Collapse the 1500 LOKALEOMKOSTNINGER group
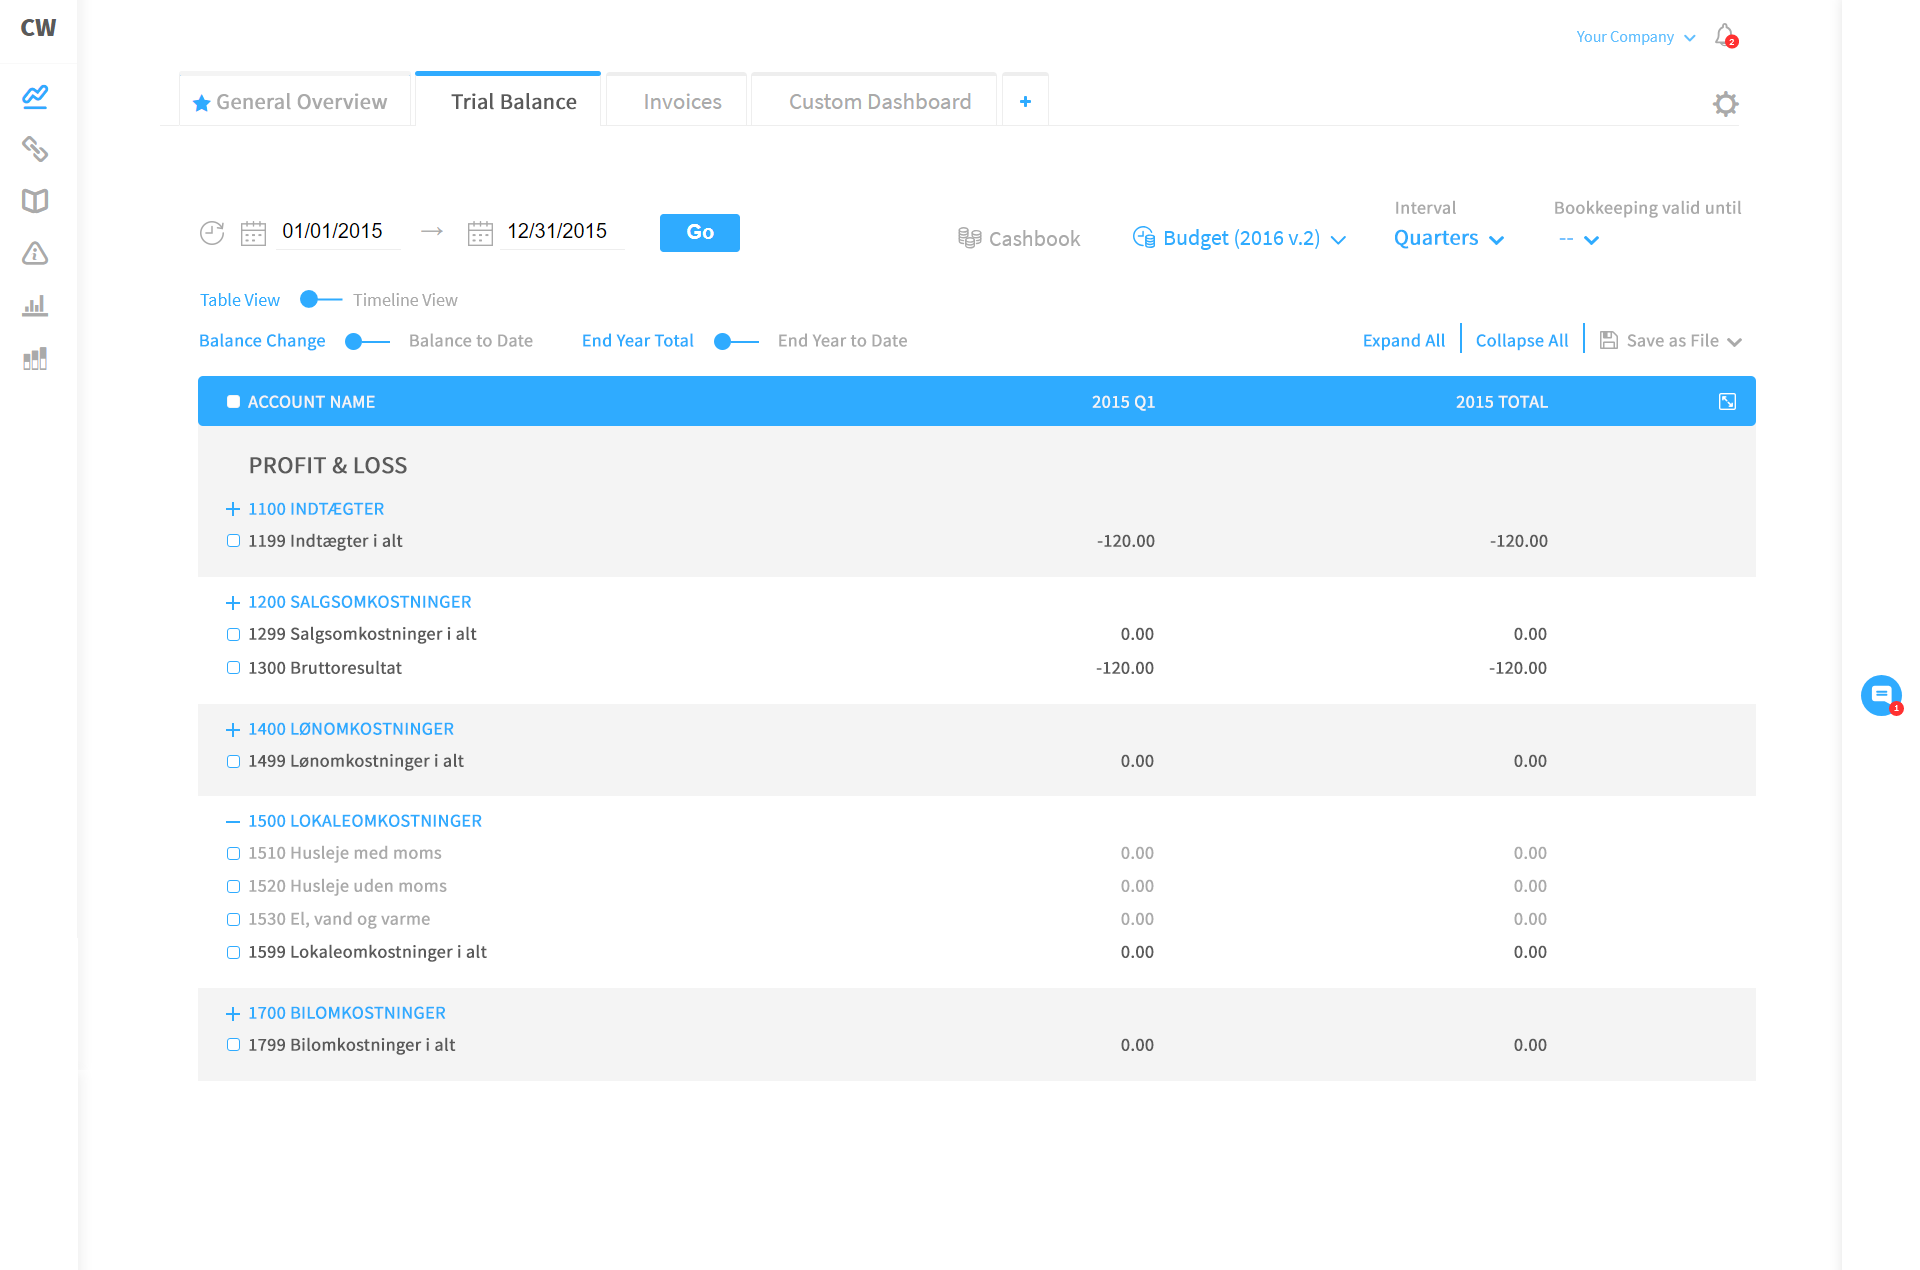Image resolution: width=1920 pixels, height=1270 pixels. coord(233,821)
